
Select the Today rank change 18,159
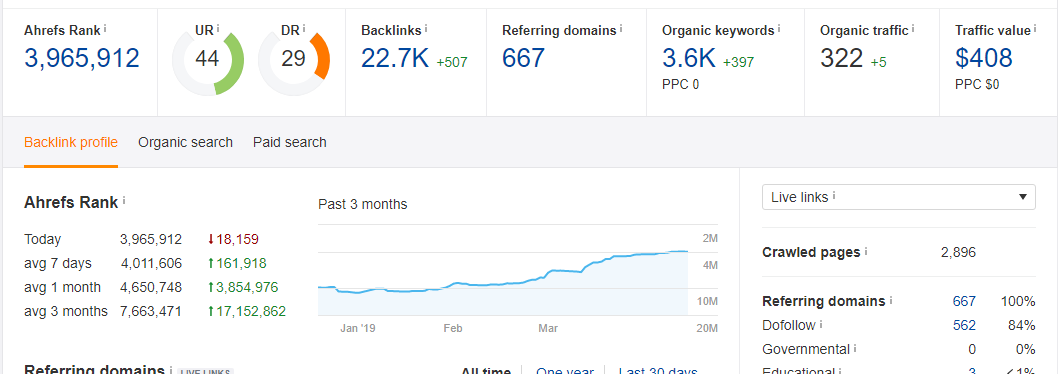coord(233,239)
